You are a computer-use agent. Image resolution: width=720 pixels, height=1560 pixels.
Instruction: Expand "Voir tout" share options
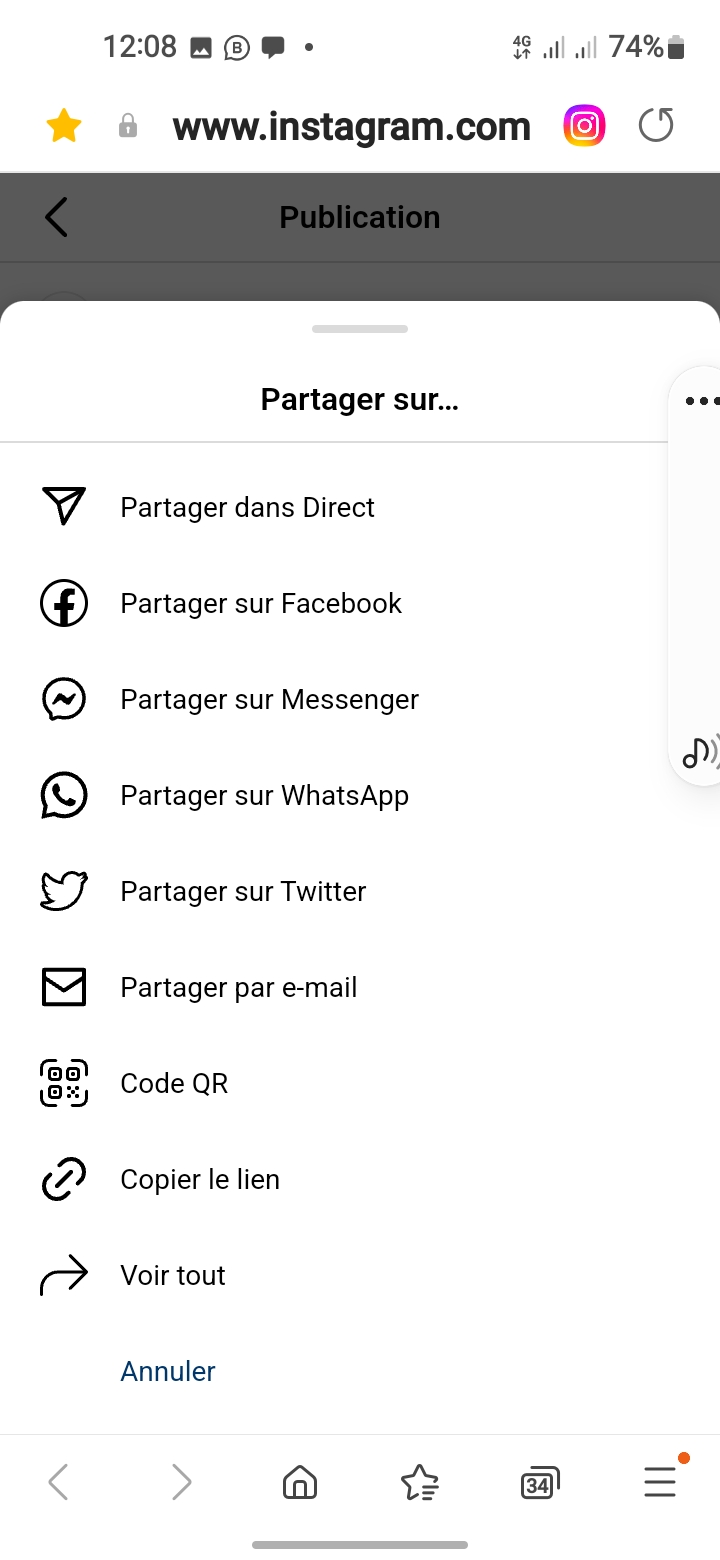(x=173, y=1275)
